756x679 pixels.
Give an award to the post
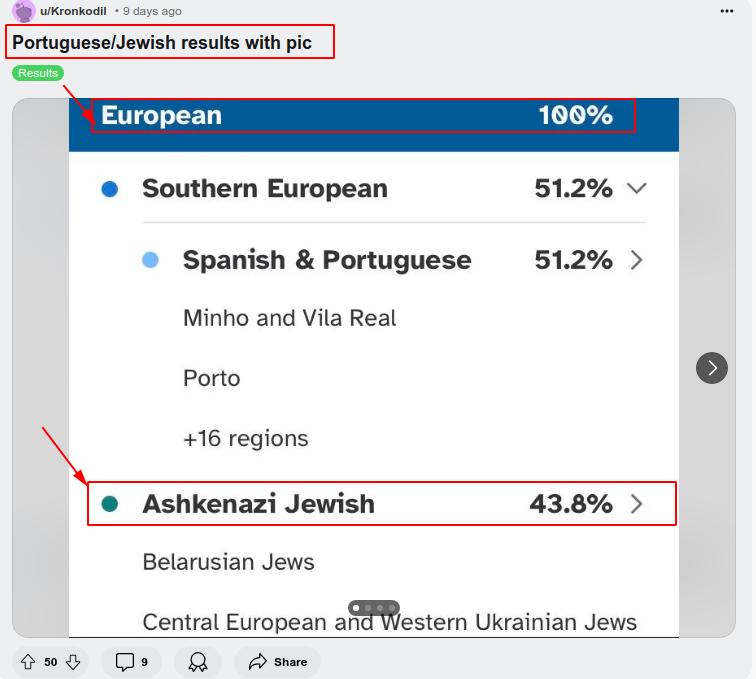[198, 662]
